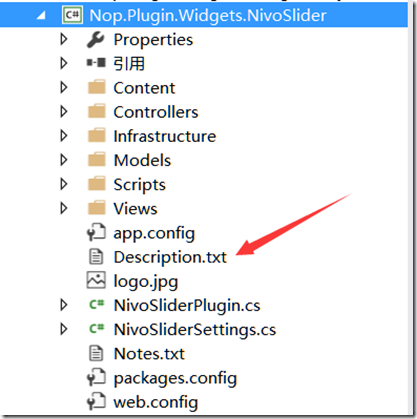Expand the Infrastructure folder
This screenshot has height=419, width=417.
coord(64,136)
